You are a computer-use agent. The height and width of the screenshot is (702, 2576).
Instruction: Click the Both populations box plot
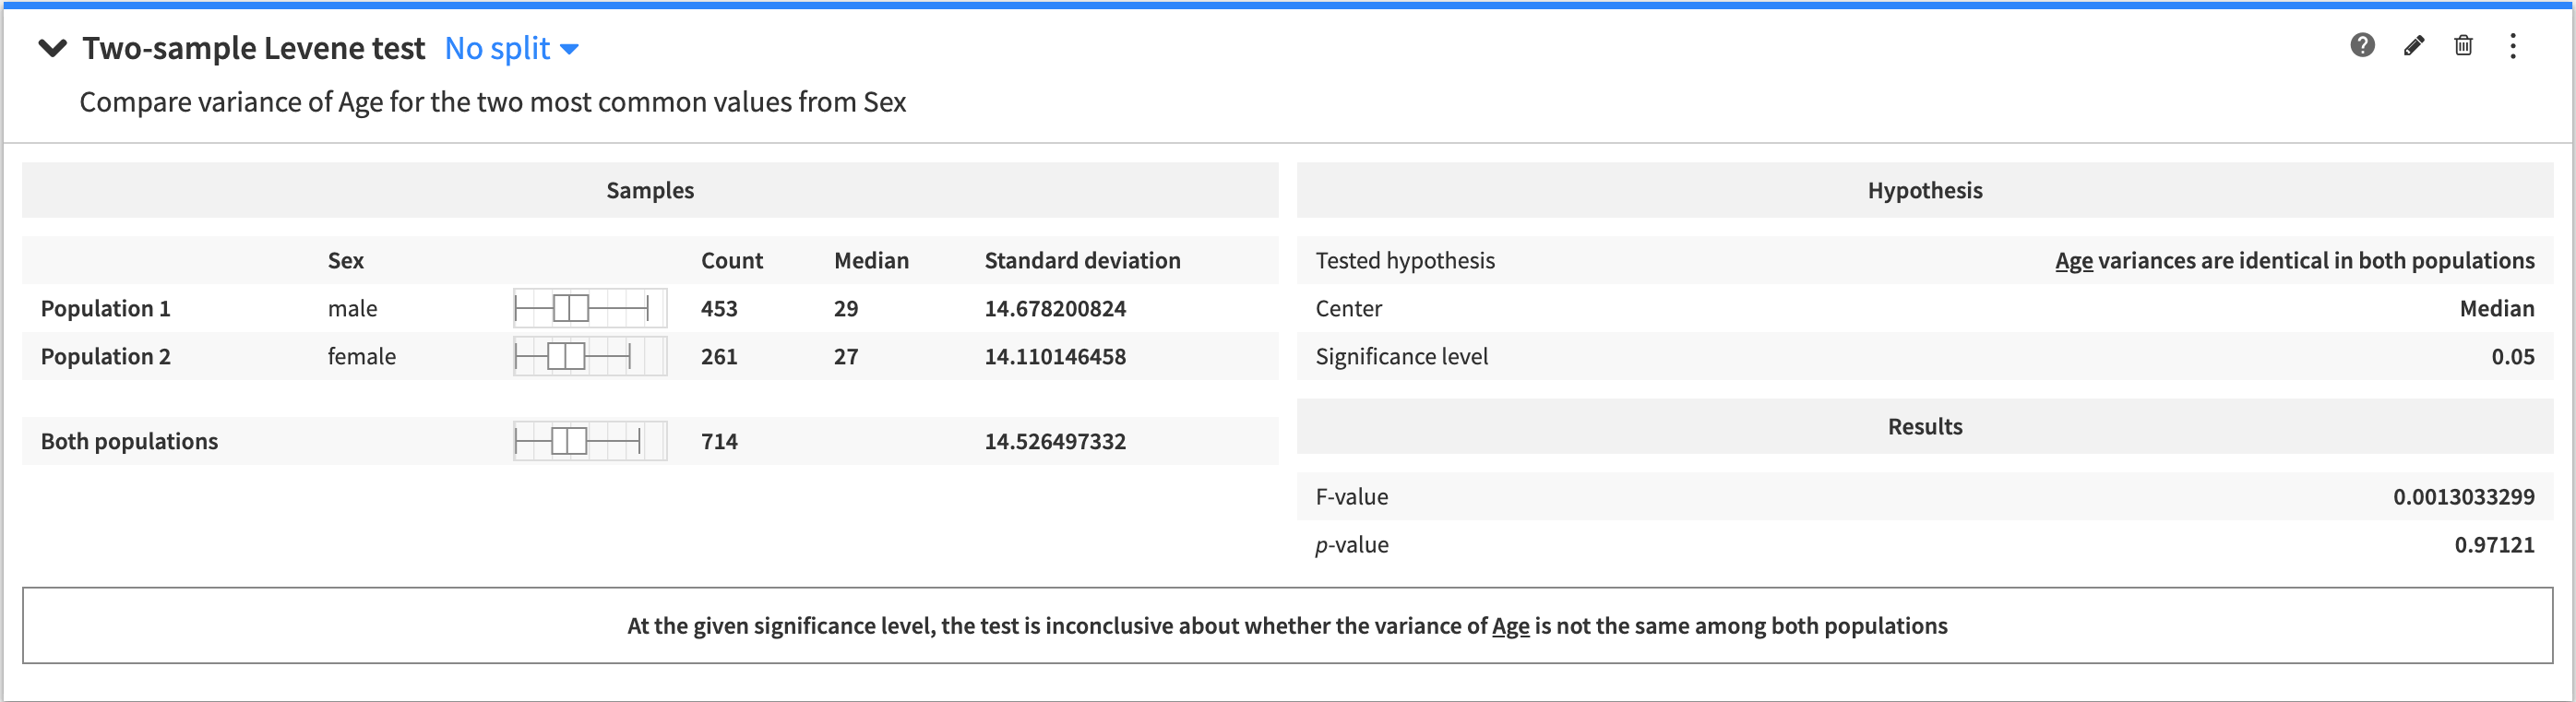[x=590, y=441]
